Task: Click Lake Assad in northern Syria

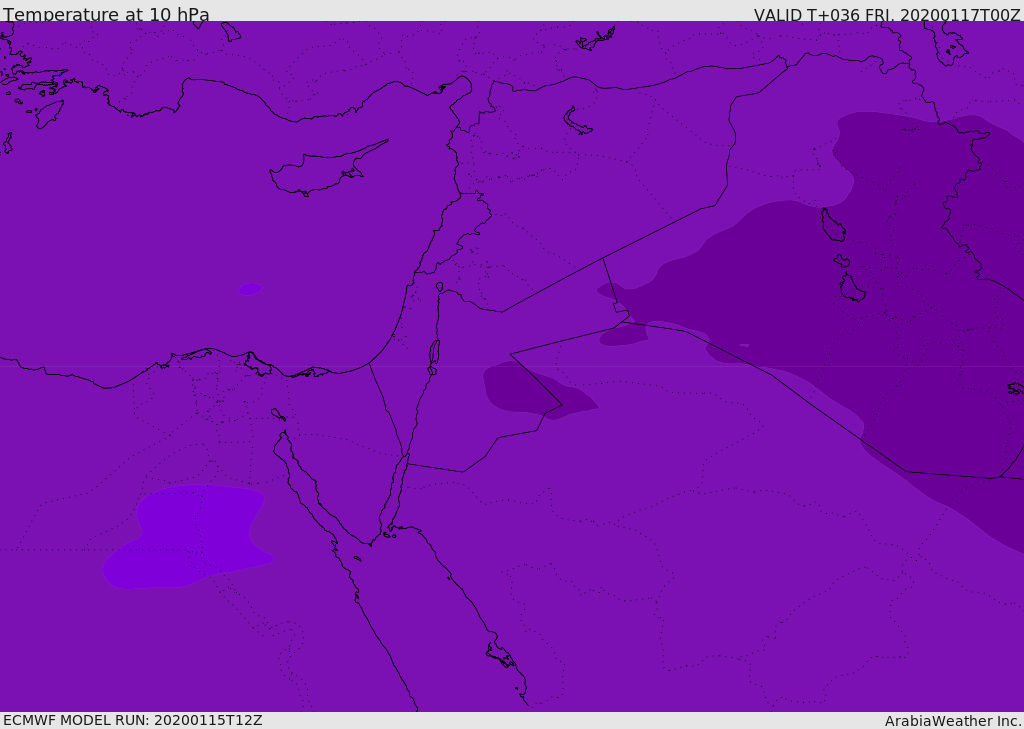Action: pos(576,122)
